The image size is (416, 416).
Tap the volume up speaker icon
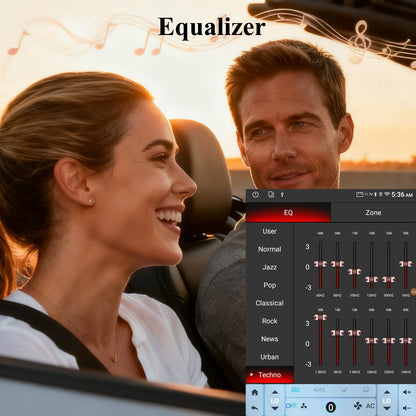pos(407,392)
